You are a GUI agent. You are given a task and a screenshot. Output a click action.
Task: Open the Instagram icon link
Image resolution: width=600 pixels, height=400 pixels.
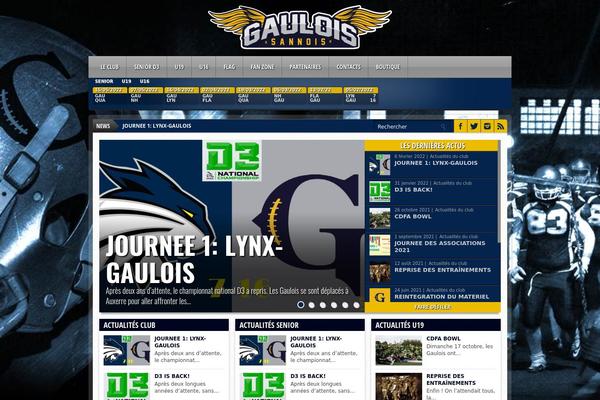pyautogui.click(x=487, y=126)
